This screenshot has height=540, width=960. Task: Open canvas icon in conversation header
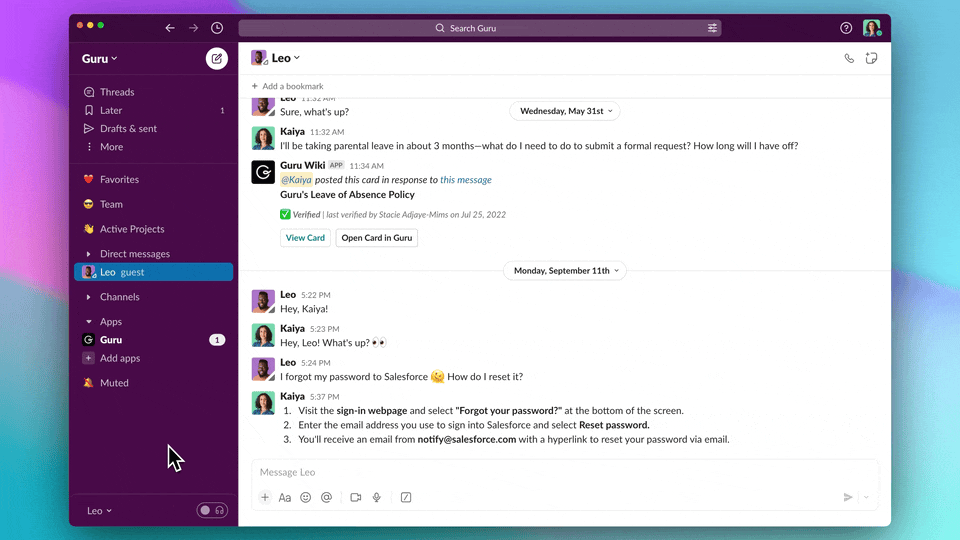[871, 59]
